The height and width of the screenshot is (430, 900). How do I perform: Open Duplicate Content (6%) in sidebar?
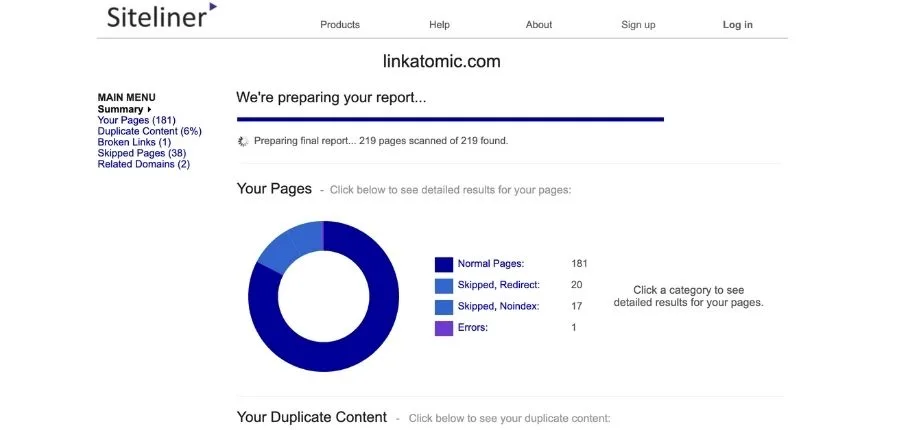click(149, 131)
